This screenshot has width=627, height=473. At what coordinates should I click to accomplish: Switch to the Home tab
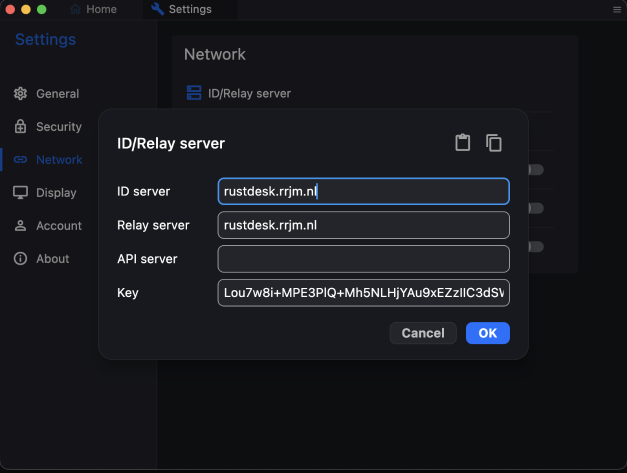(x=94, y=9)
